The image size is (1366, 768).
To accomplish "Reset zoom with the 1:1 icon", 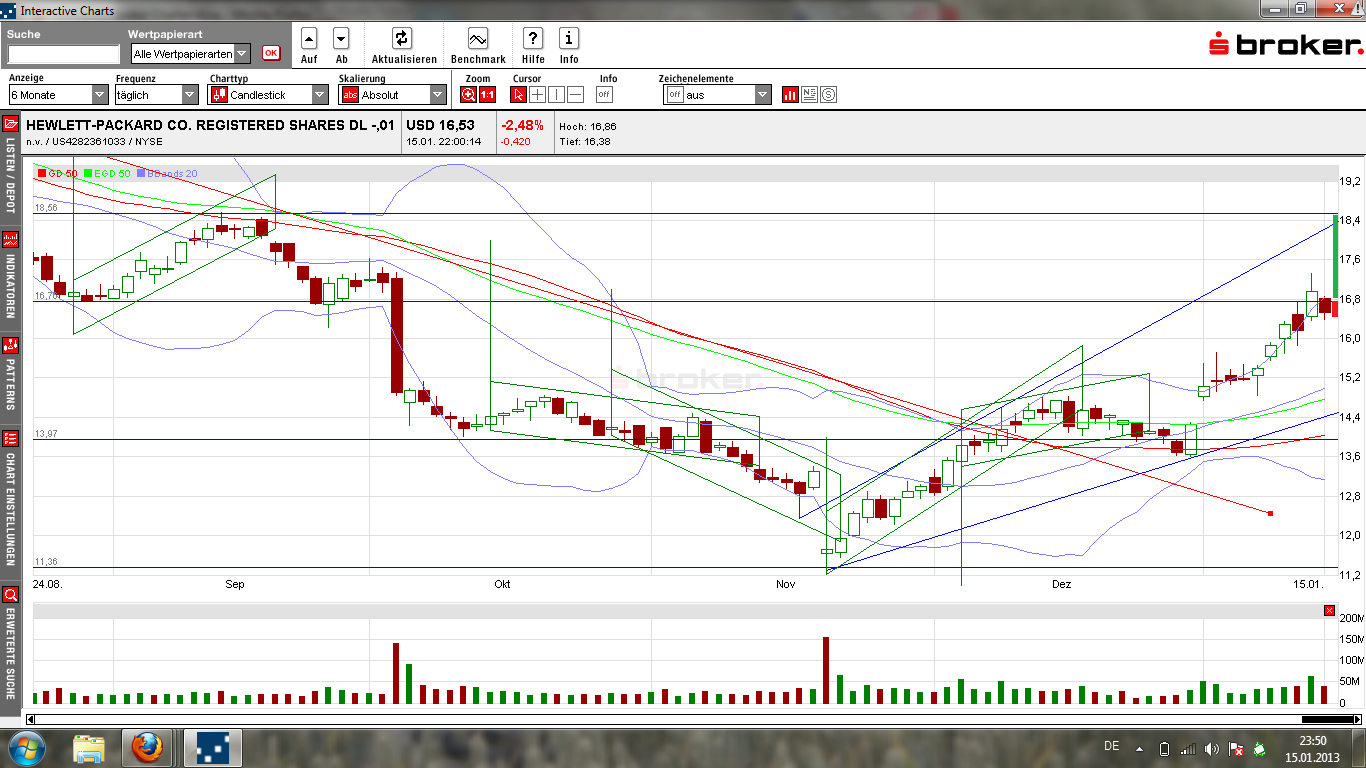I will tap(487, 95).
